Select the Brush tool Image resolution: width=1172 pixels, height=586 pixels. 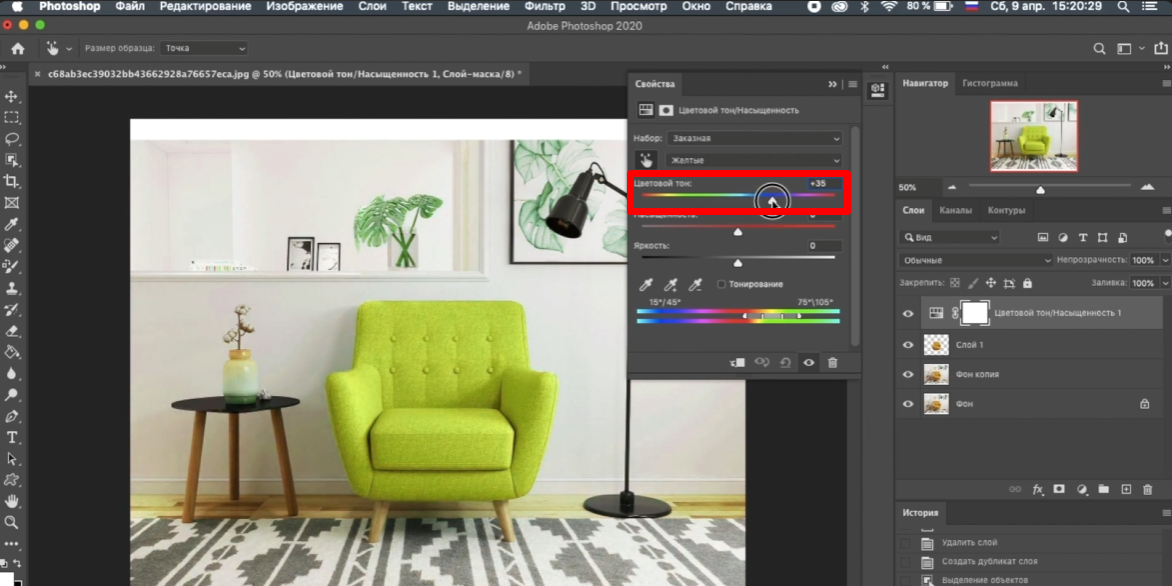pos(11,267)
